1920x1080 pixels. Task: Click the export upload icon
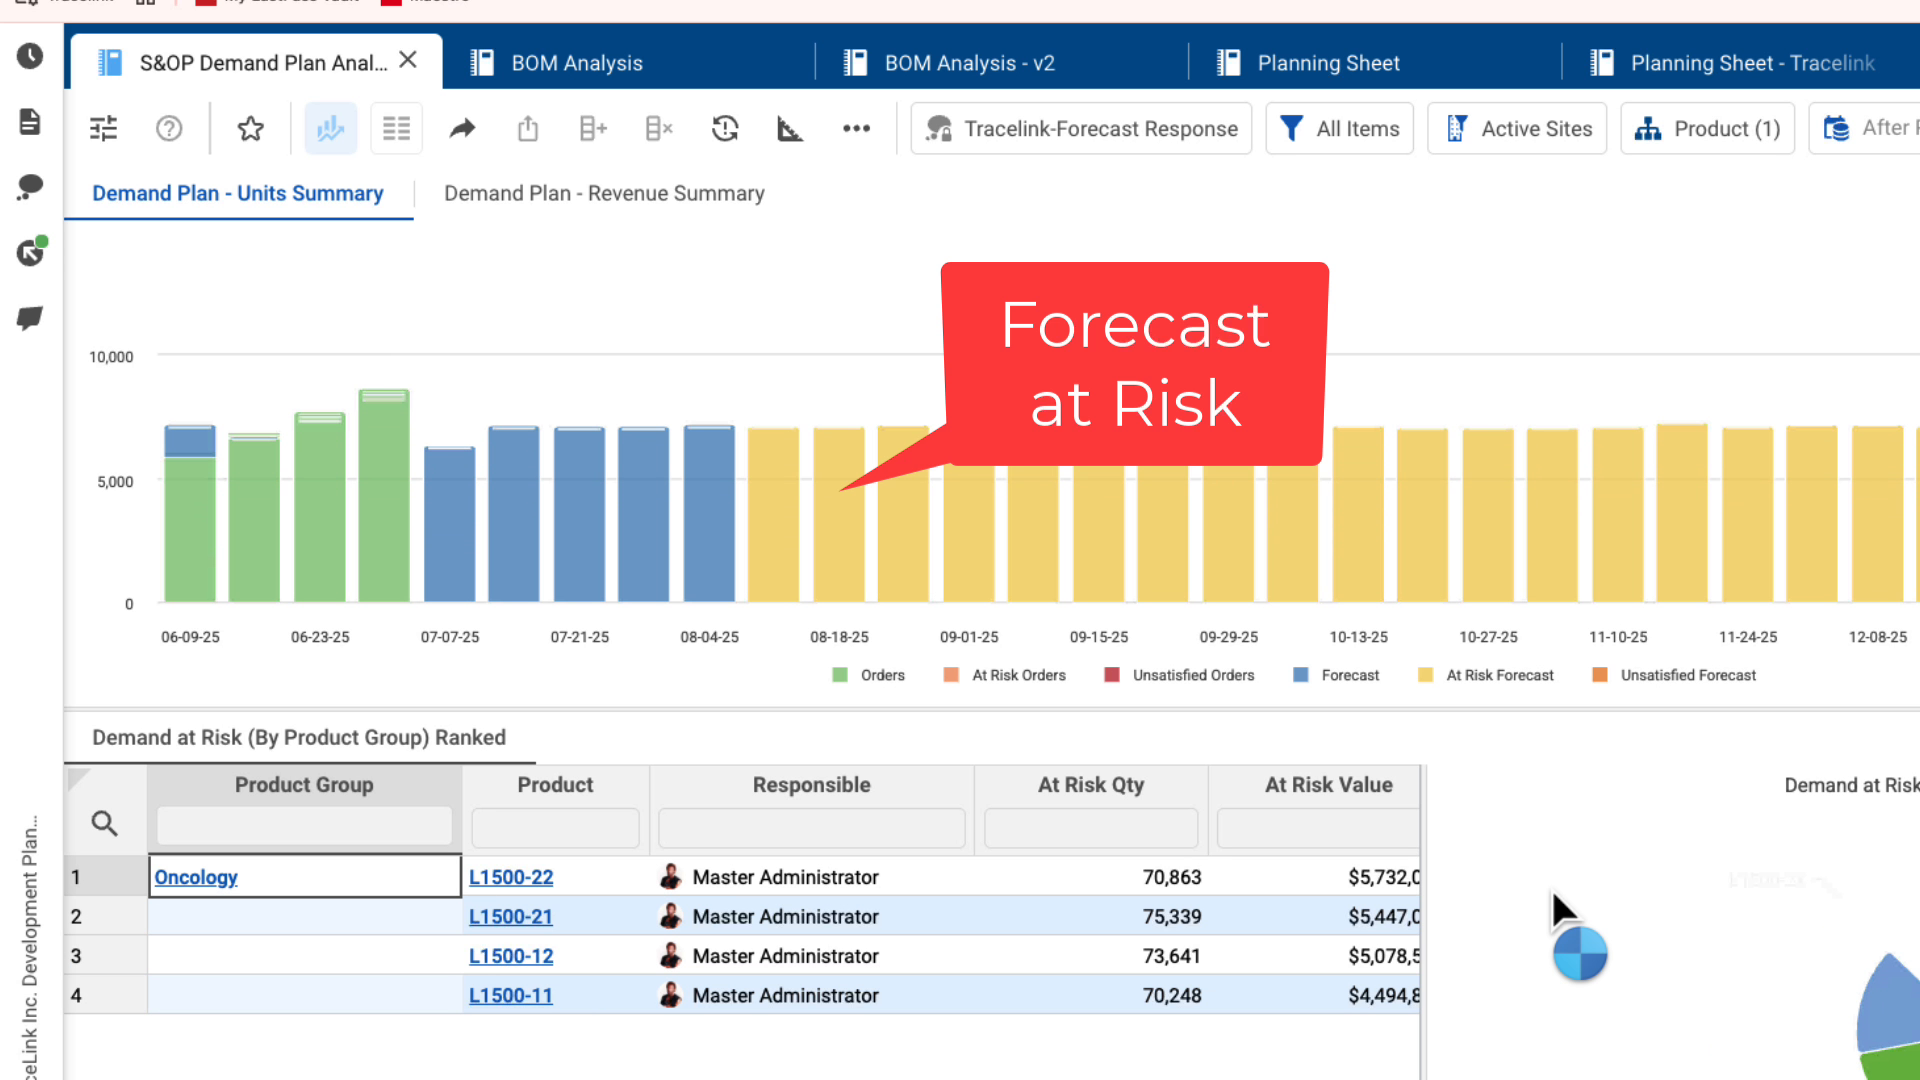(528, 128)
